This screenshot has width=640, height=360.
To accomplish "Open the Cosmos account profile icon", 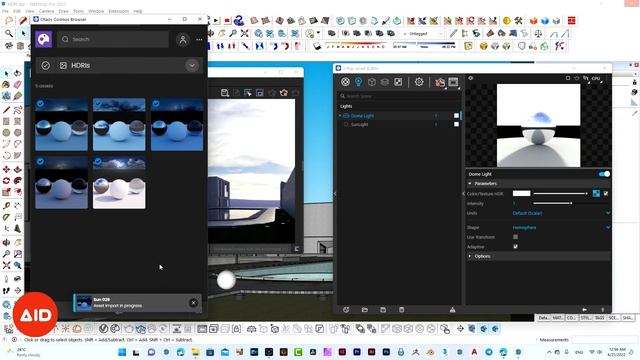I will click(x=182, y=40).
